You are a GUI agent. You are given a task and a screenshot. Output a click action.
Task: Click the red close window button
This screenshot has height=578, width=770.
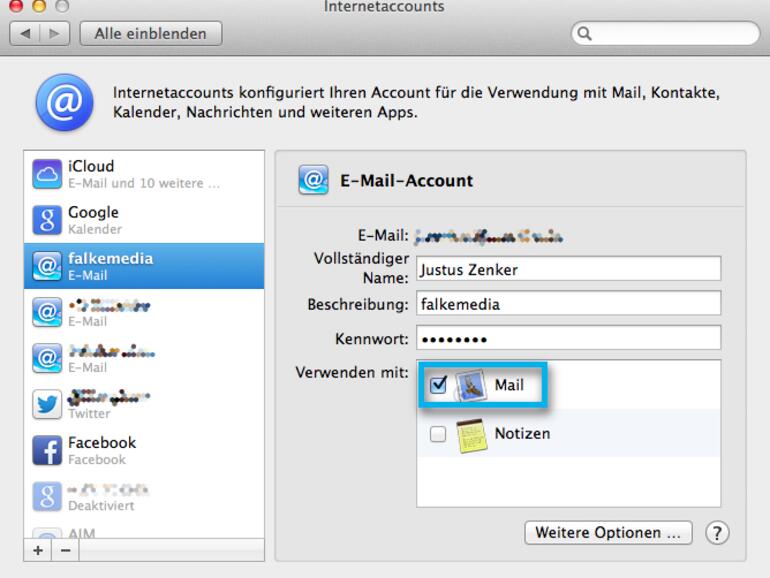tap(16, 5)
